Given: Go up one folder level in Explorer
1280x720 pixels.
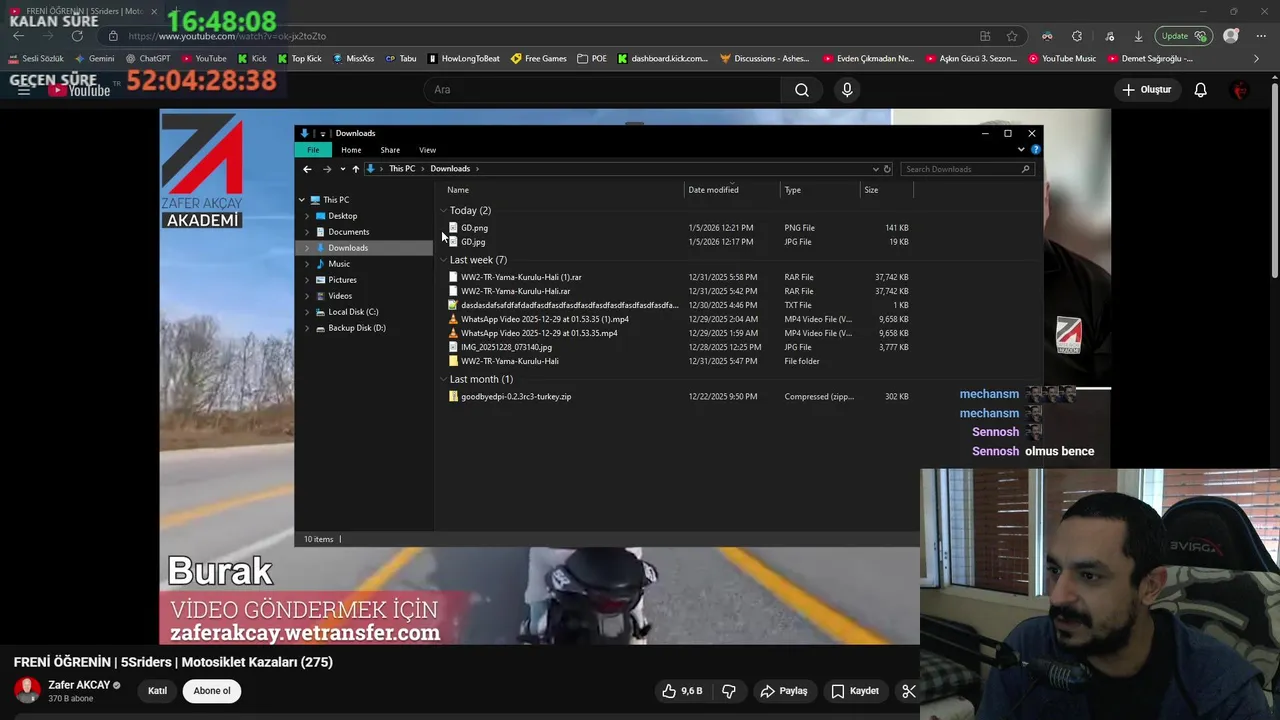Looking at the screenshot, I should [355, 169].
